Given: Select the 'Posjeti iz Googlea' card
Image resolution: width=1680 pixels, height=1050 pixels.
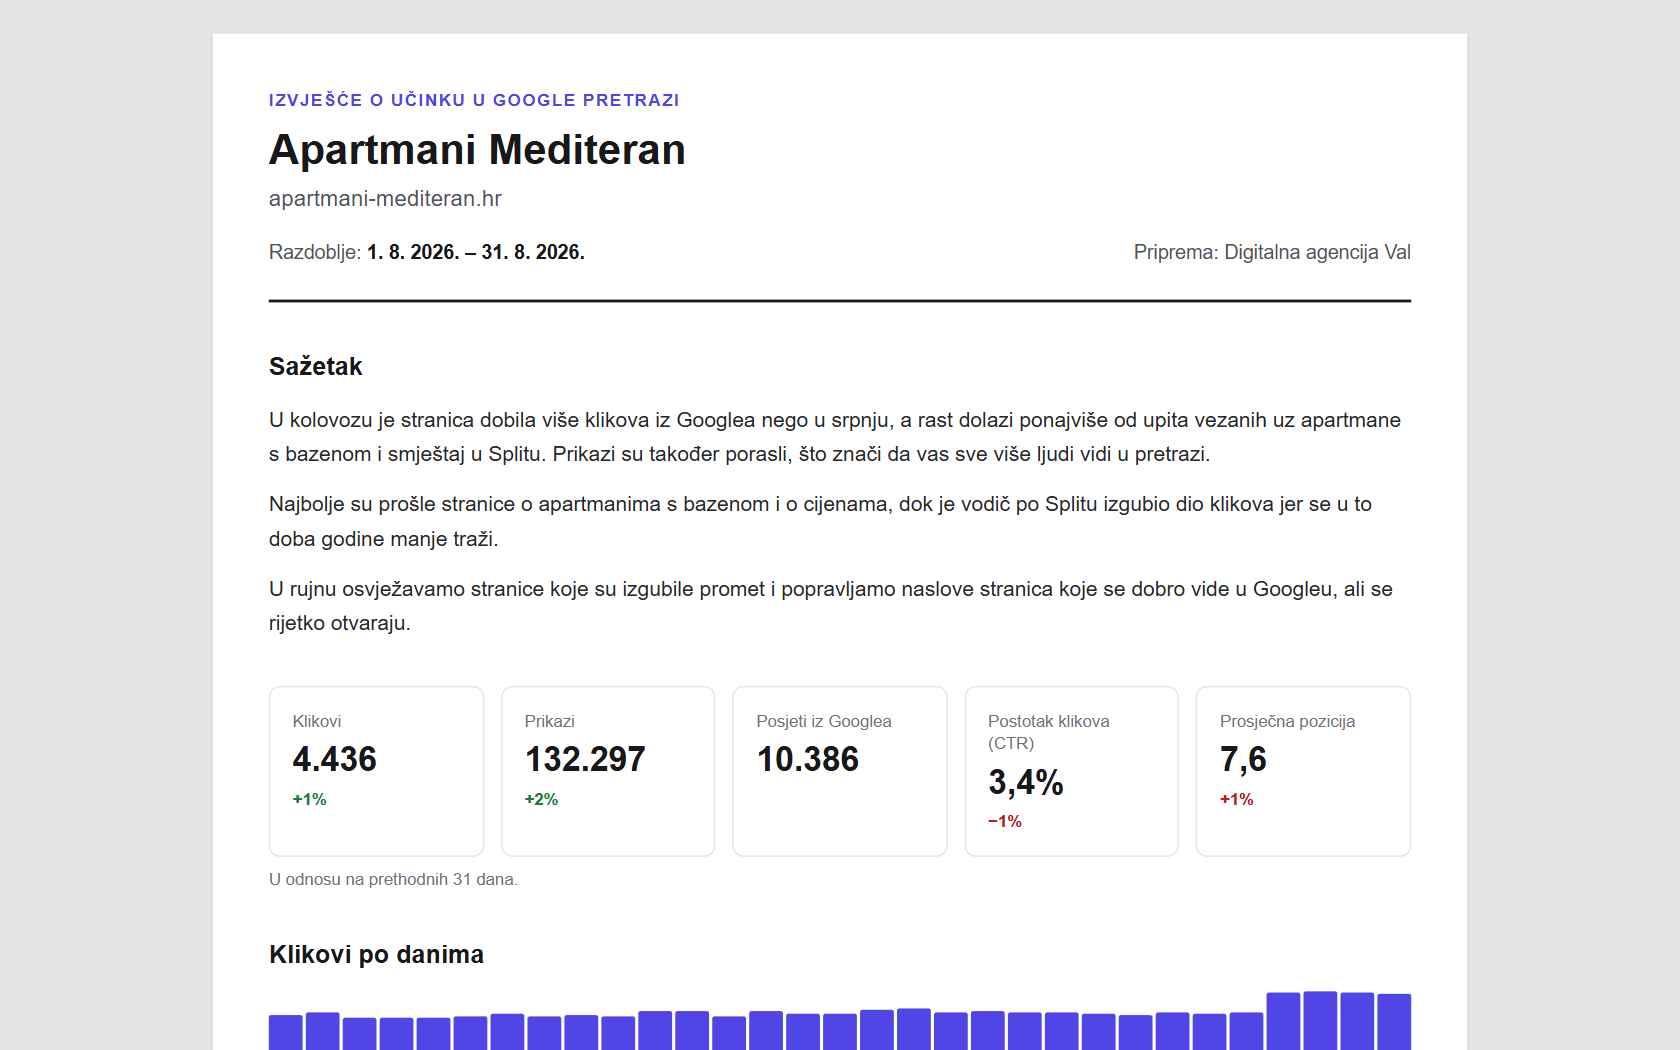Looking at the screenshot, I should [840, 771].
